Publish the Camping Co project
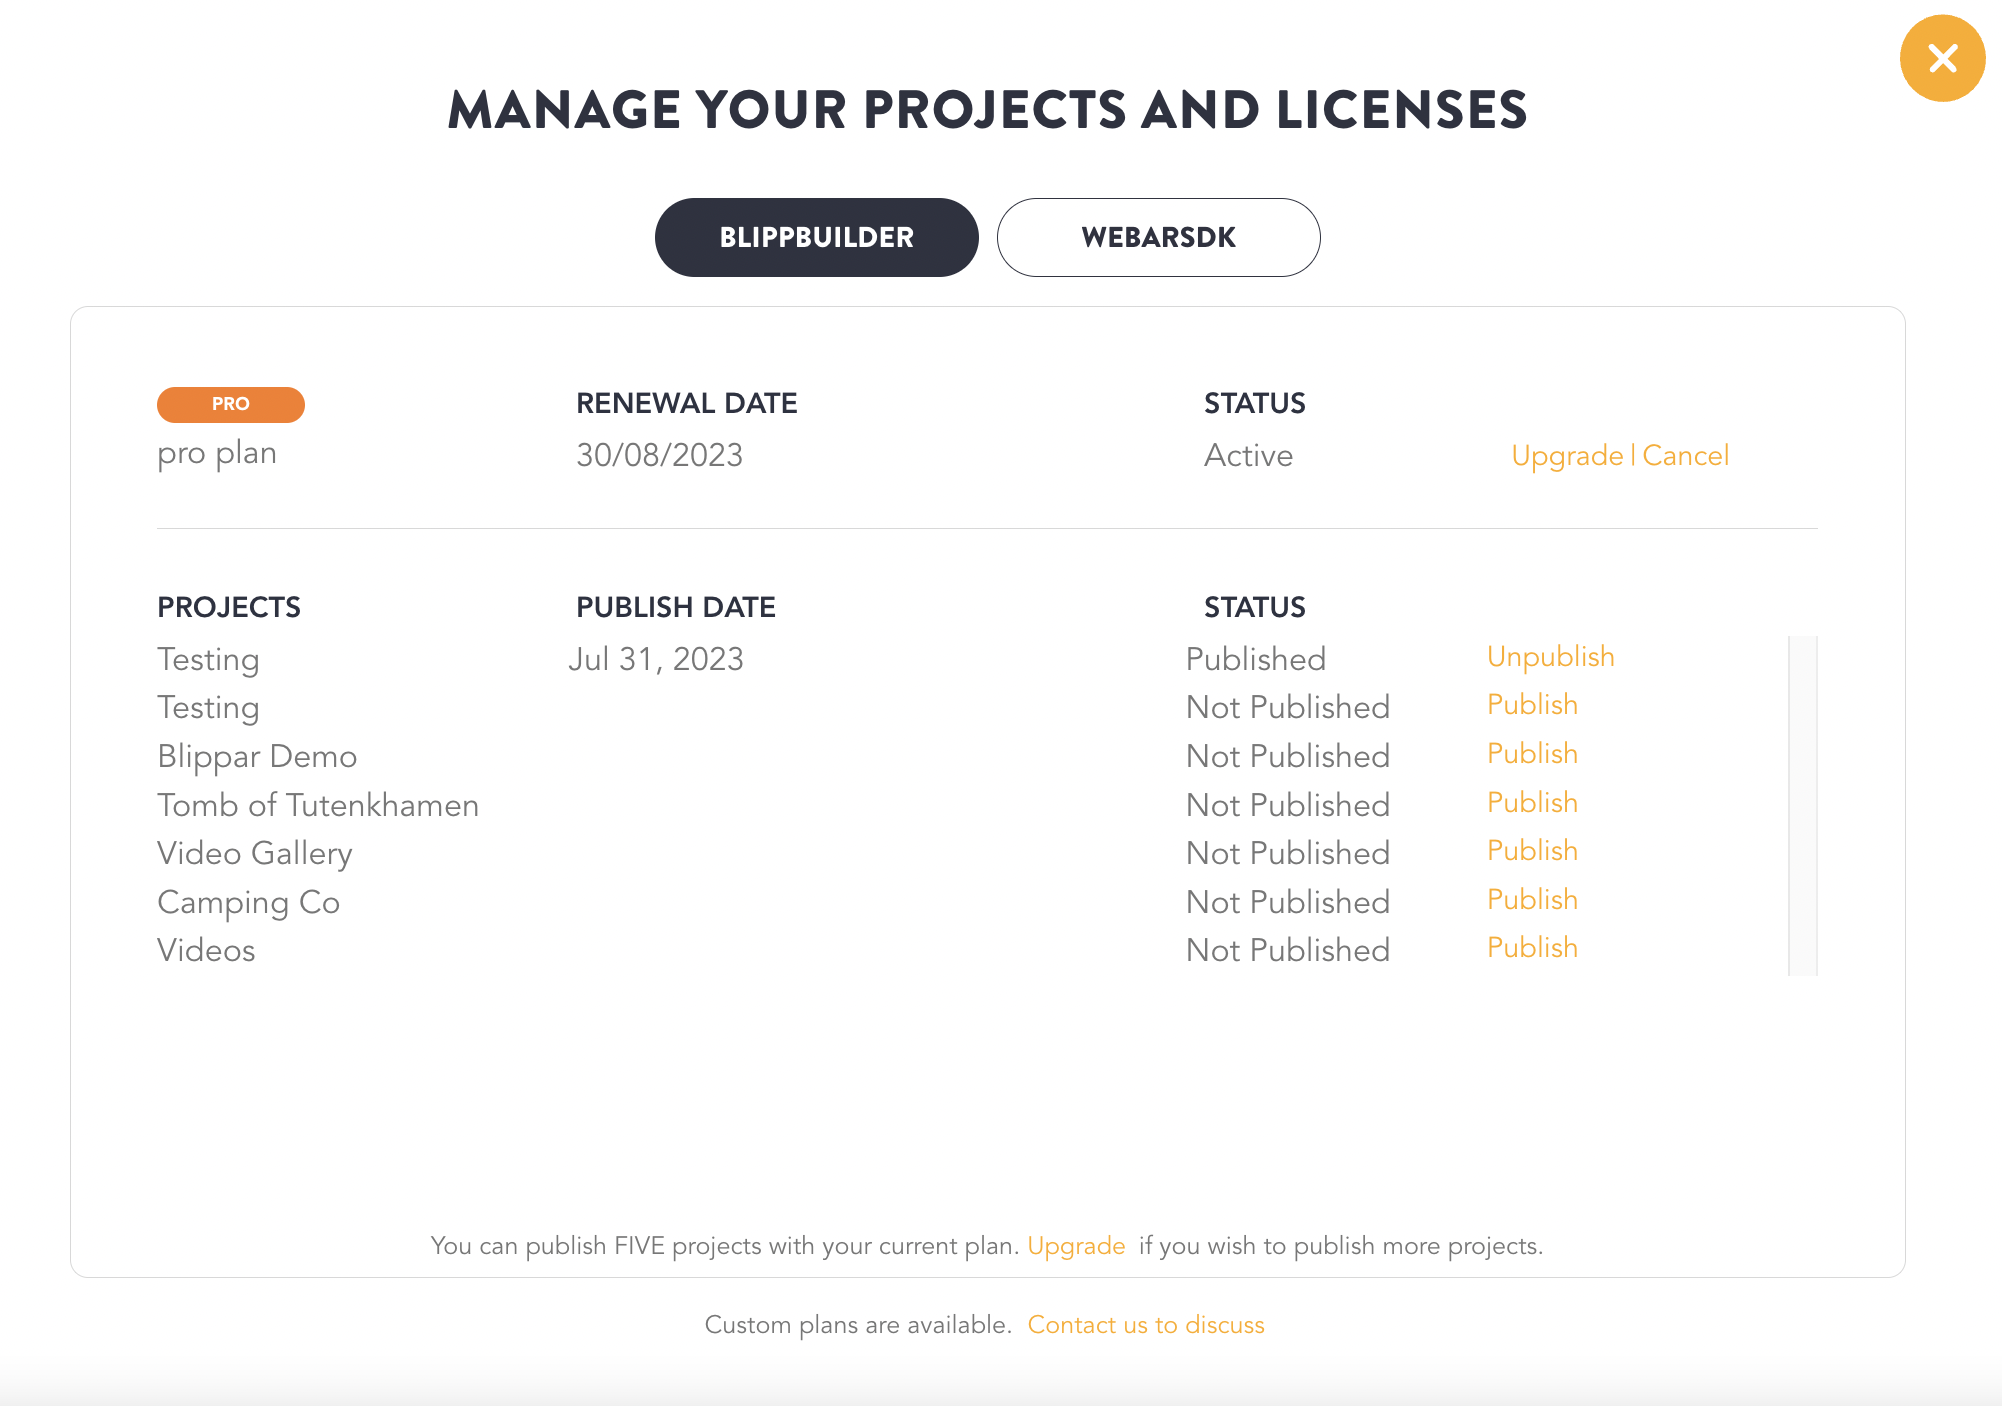The height and width of the screenshot is (1406, 2002). tap(1532, 900)
